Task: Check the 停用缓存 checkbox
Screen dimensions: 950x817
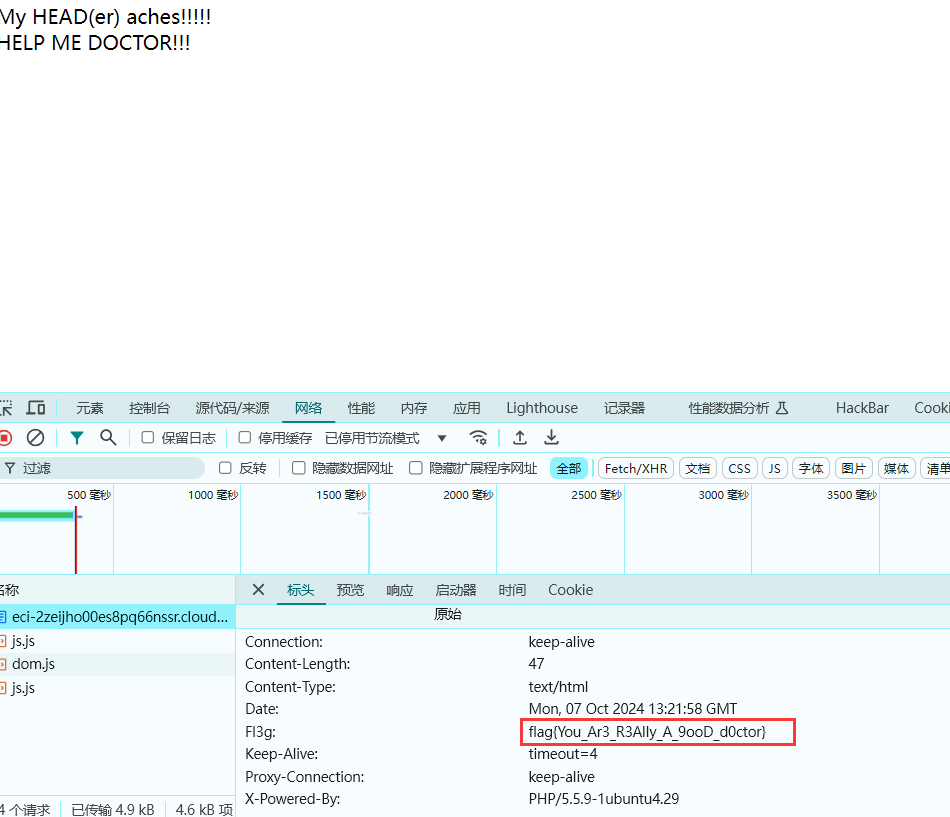Action: (245, 438)
